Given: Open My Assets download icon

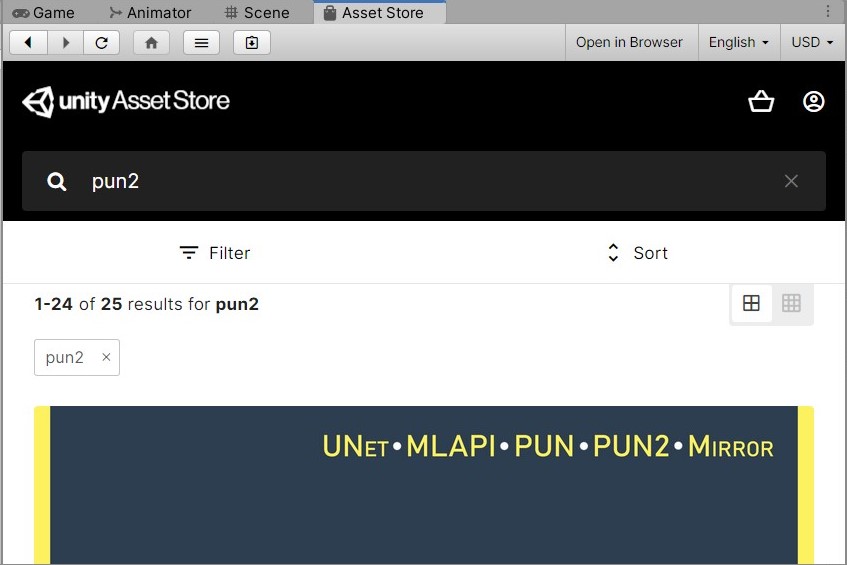Looking at the screenshot, I should [x=252, y=43].
